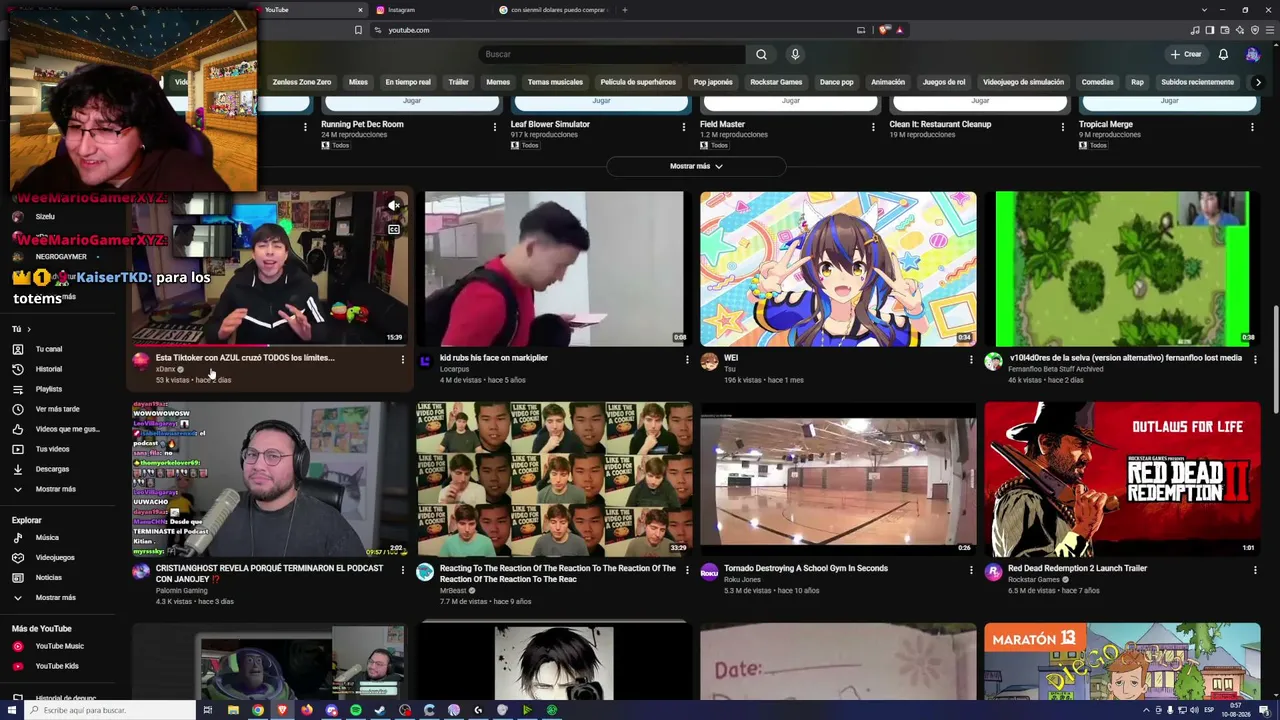Open the MrBeast channel avatar
This screenshot has width=1280, height=720.
click(x=425, y=572)
